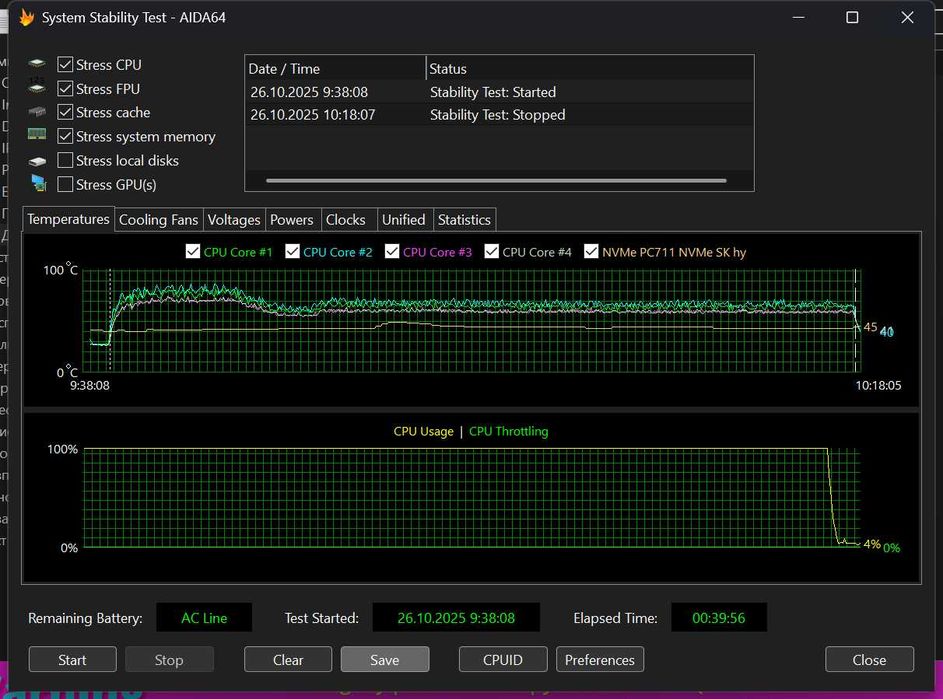
Task: Uncheck the Stress FPU checkbox
Action: click(x=65, y=88)
